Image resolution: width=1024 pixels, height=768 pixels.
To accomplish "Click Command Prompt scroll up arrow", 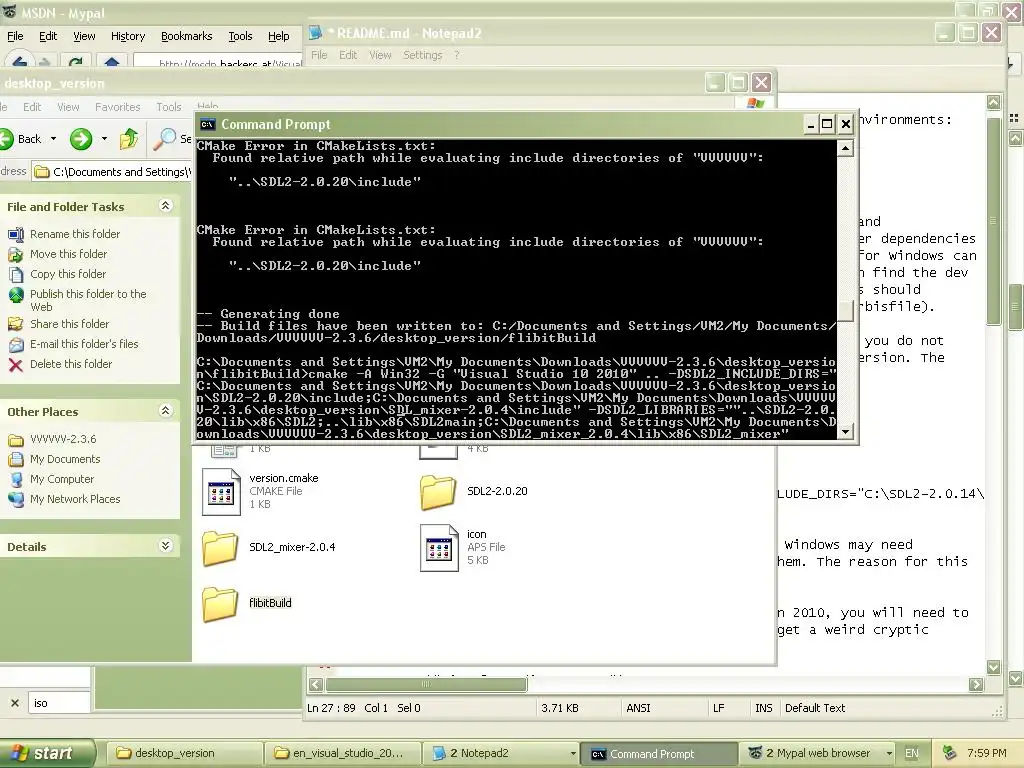I will coord(845,148).
